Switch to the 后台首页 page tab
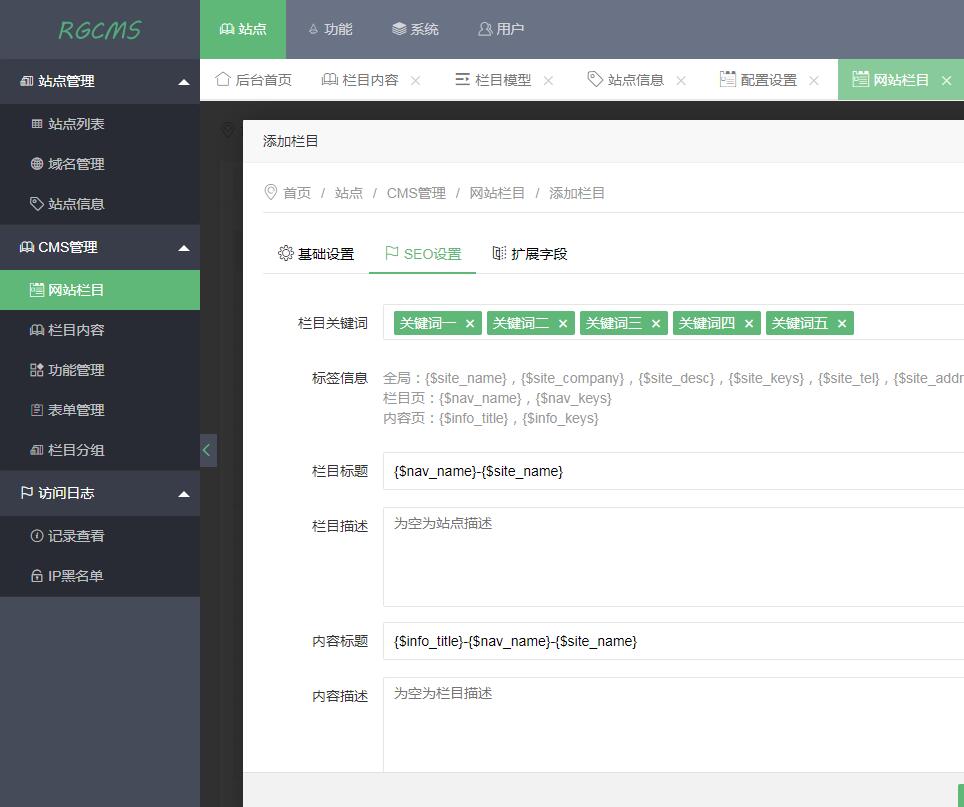Screen dimensions: 964x807 coord(253,79)
